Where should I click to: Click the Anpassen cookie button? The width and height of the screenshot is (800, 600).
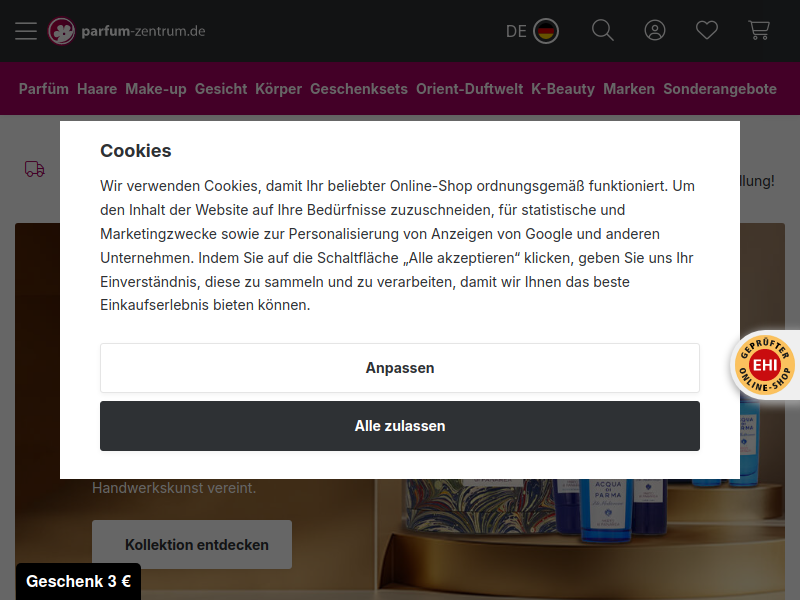pos(400,368)
